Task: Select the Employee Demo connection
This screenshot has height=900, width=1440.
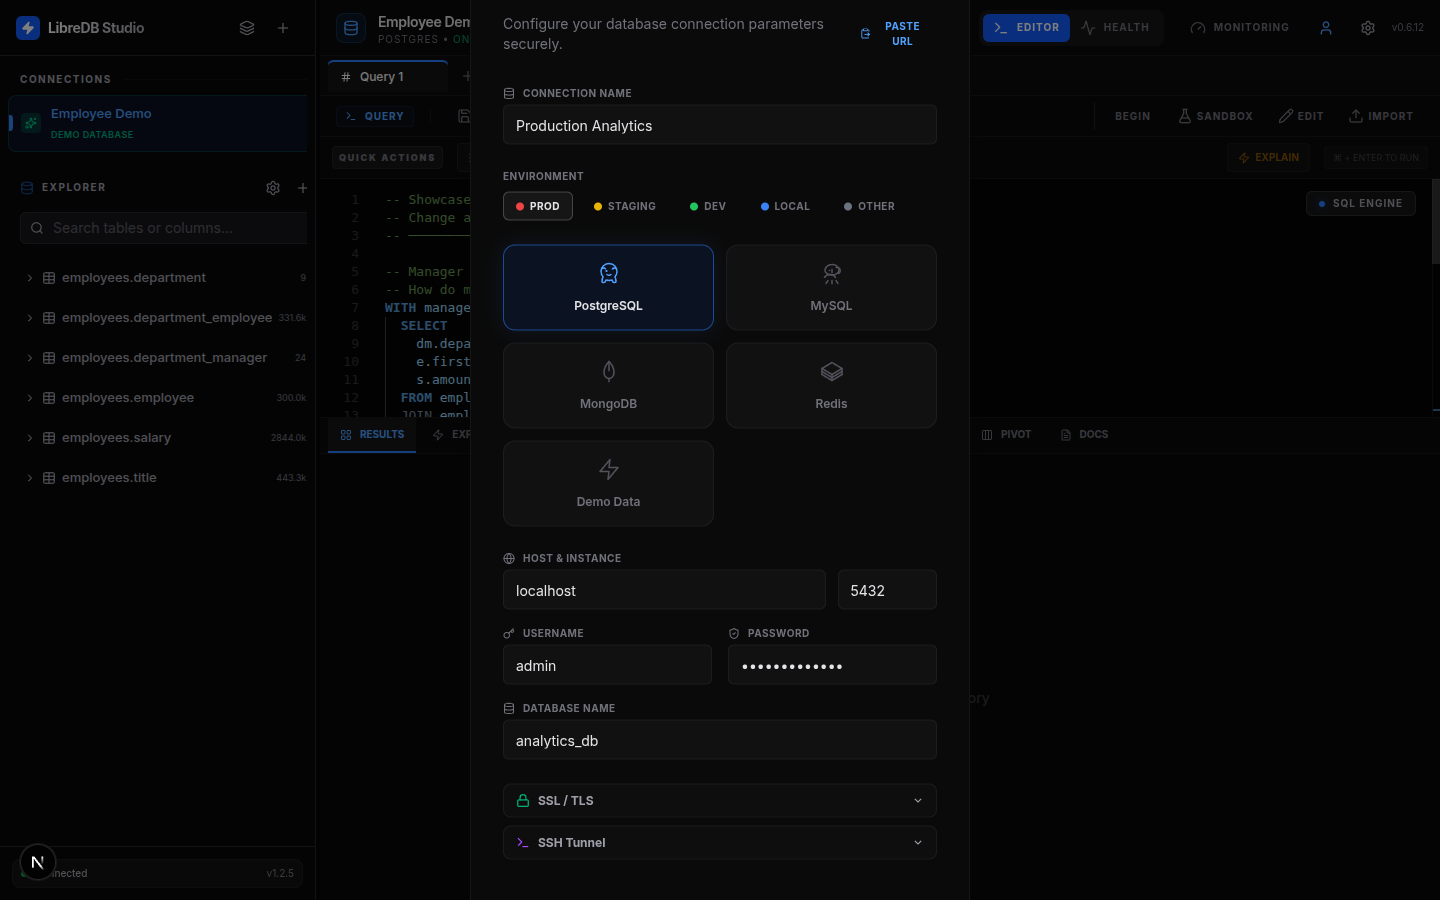Action: tap(160, 123)
